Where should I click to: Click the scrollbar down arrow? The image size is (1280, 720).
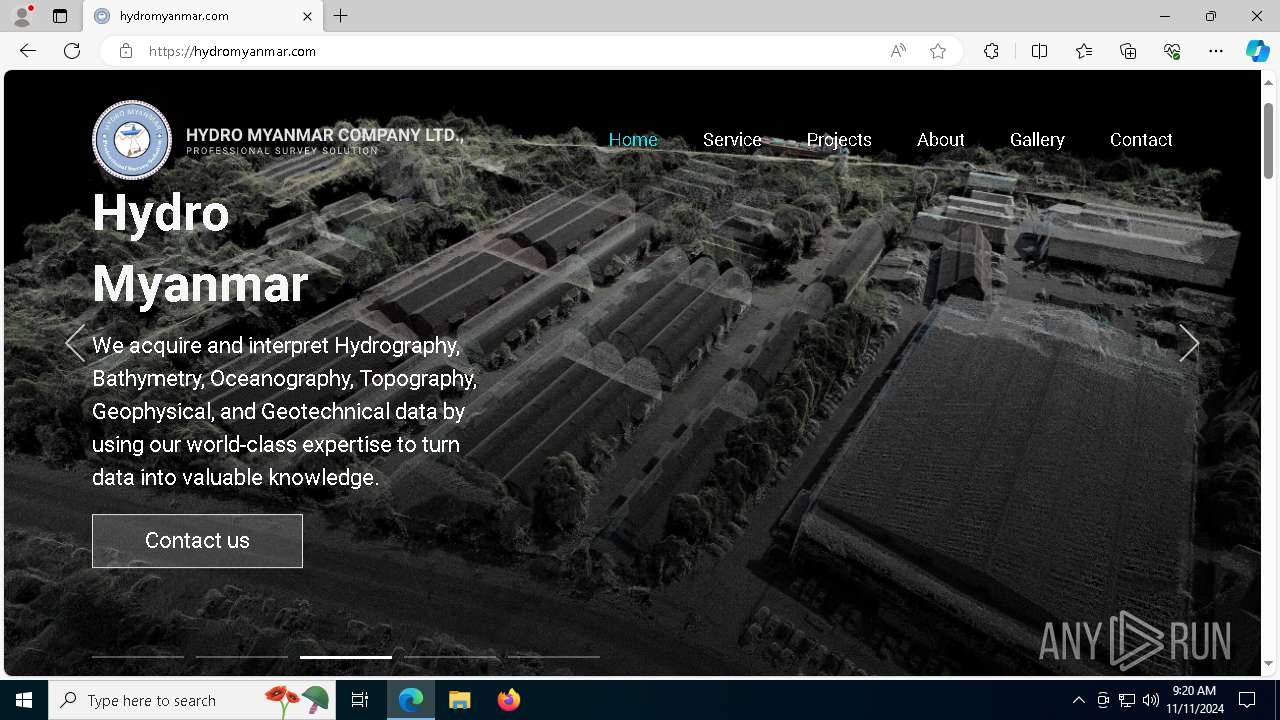[x=1268, y=664]
